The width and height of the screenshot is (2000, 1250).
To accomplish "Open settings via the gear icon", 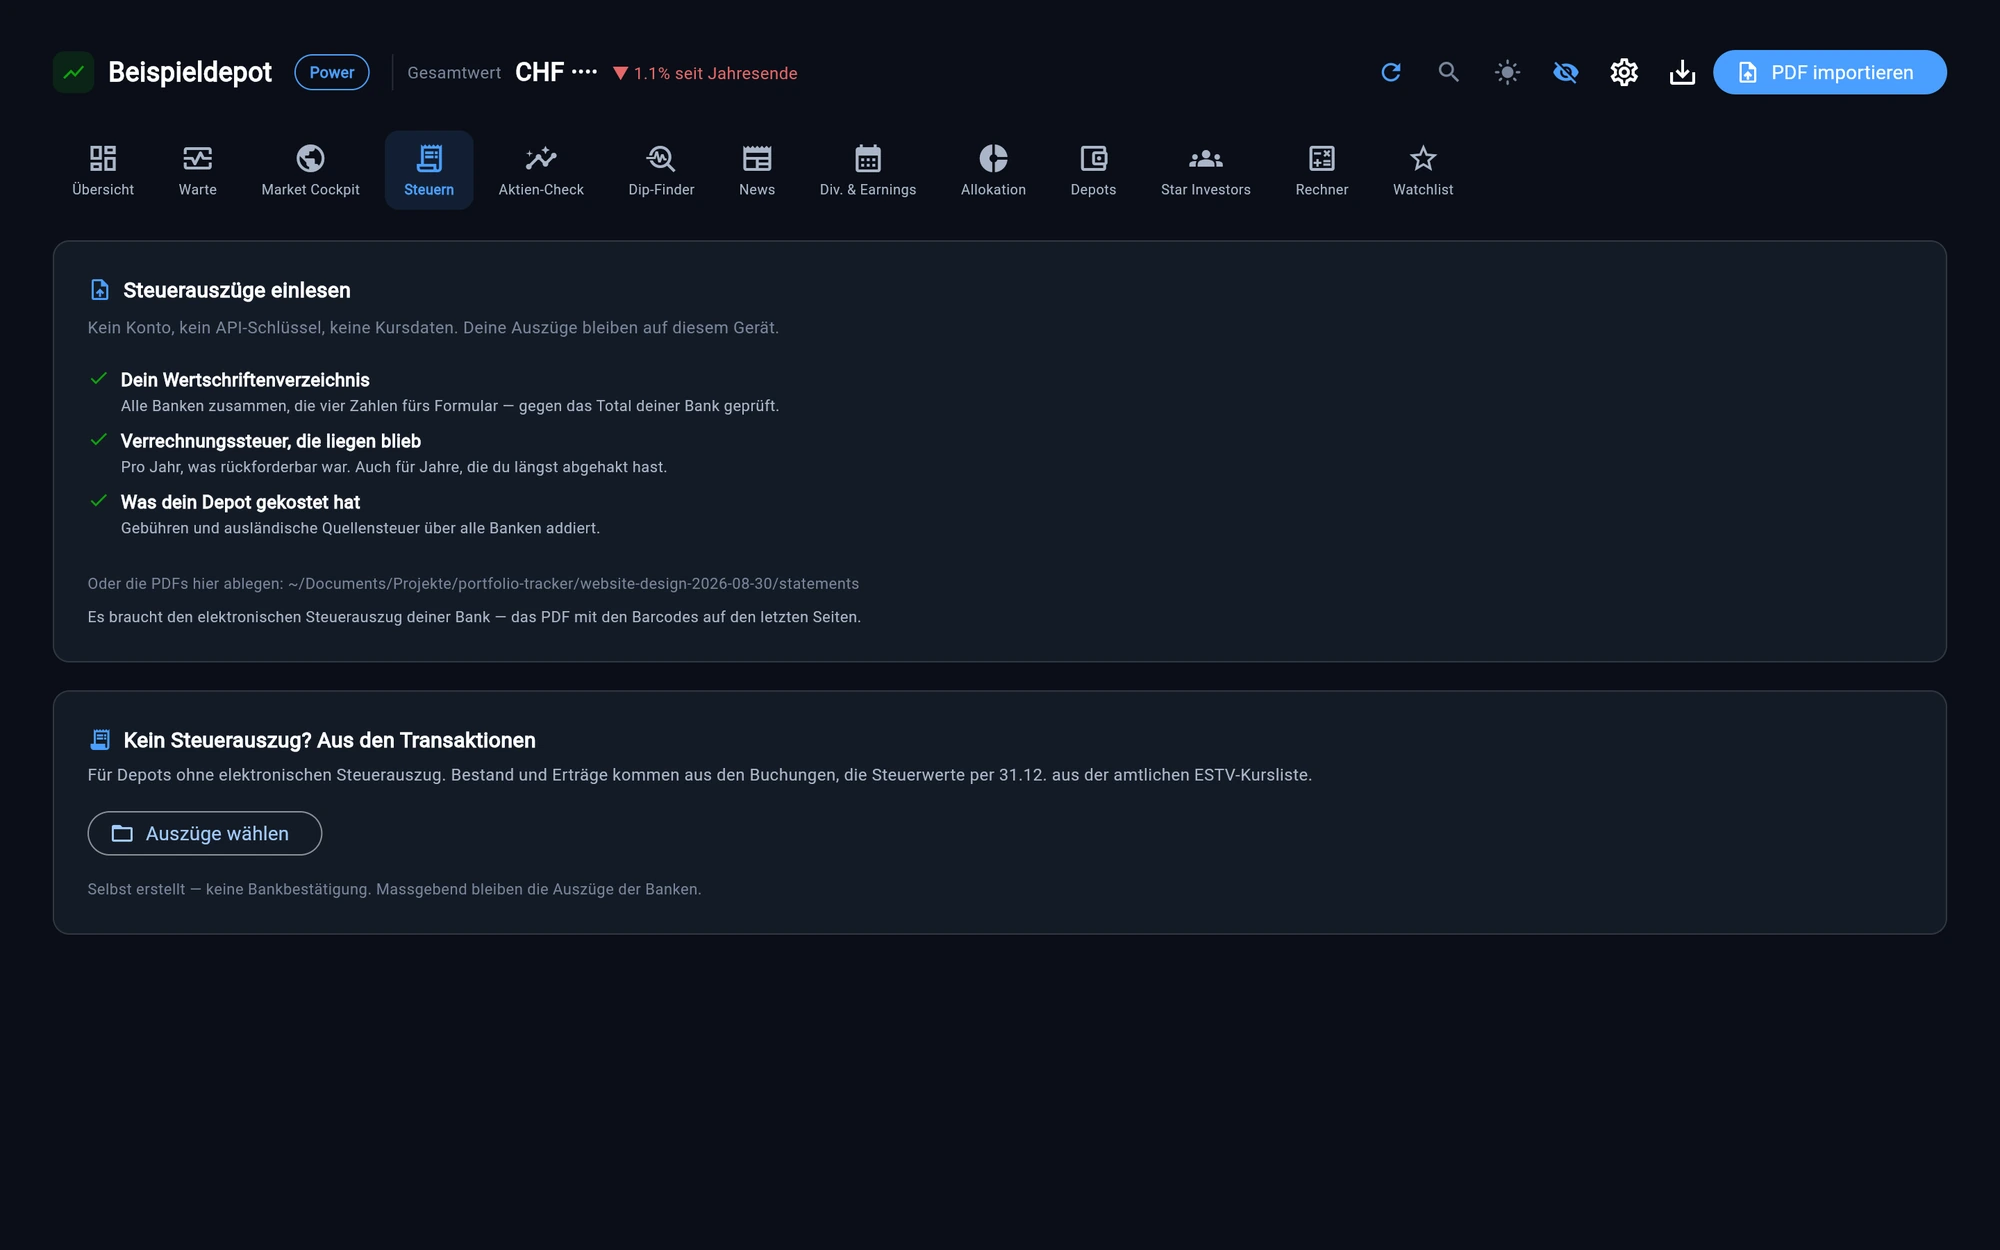I will (1623, 72).
